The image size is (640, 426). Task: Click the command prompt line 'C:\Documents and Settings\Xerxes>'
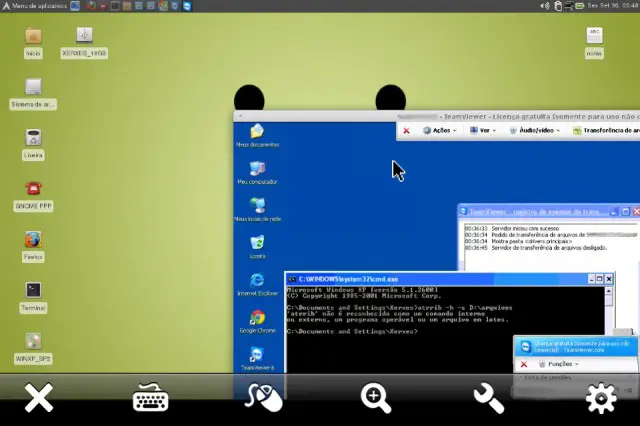[x=352, y=331]
